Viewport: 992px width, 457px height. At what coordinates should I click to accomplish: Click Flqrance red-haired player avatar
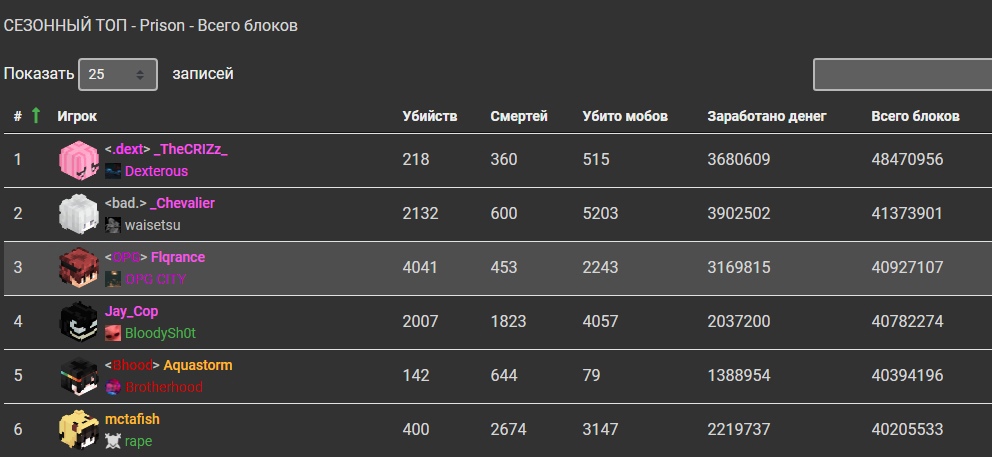(79, 268)
